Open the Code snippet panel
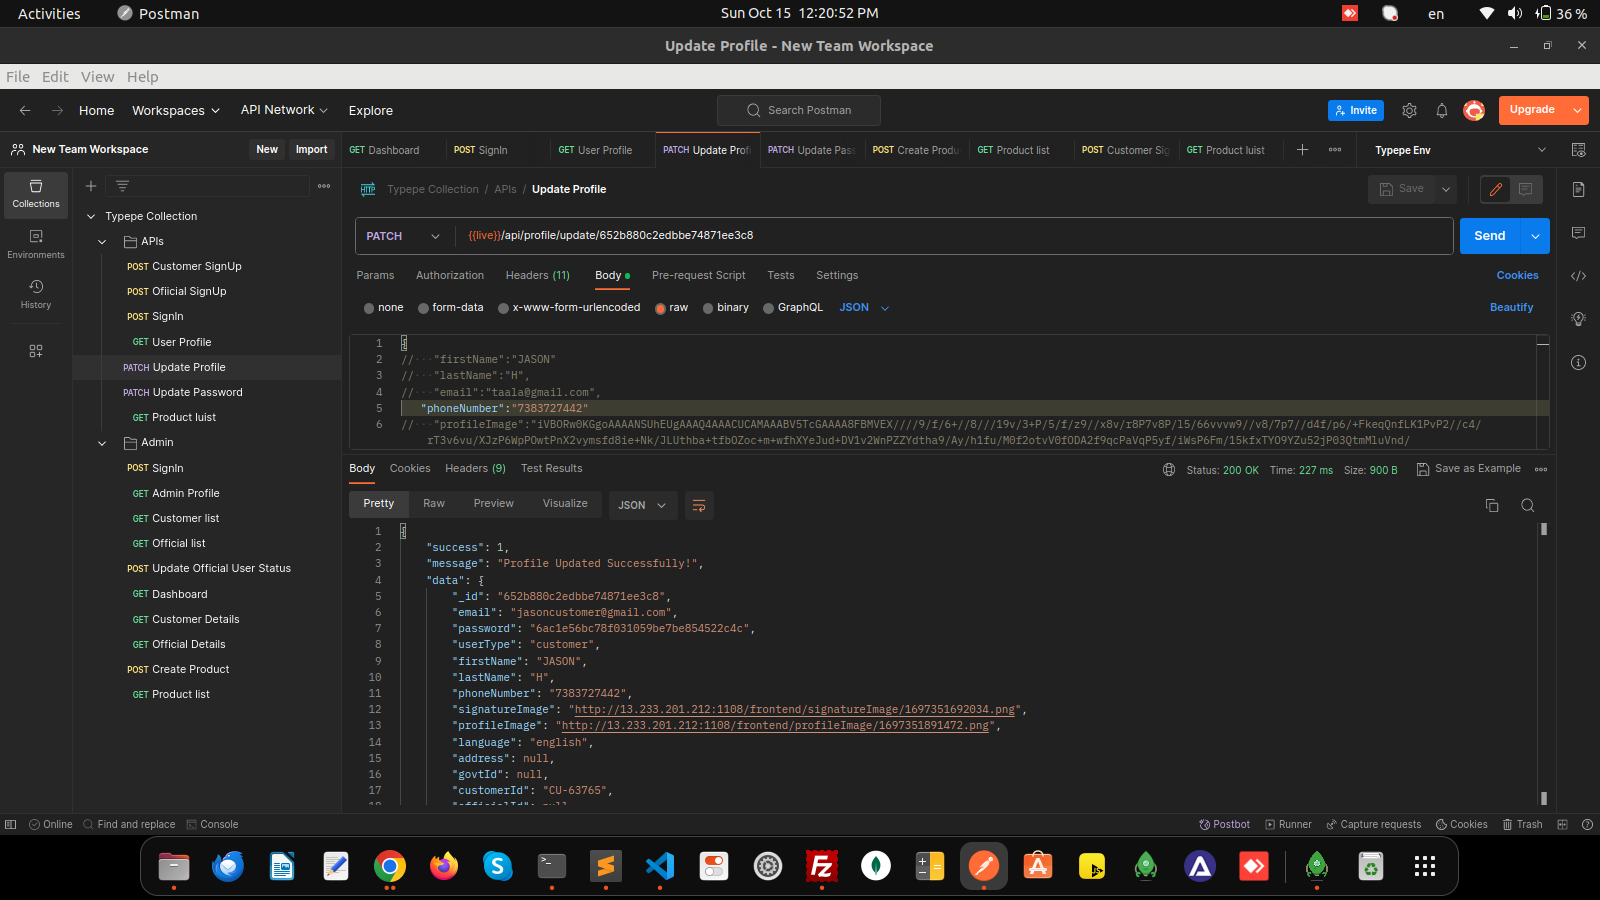1600x900 pixels. (1578, 276)
